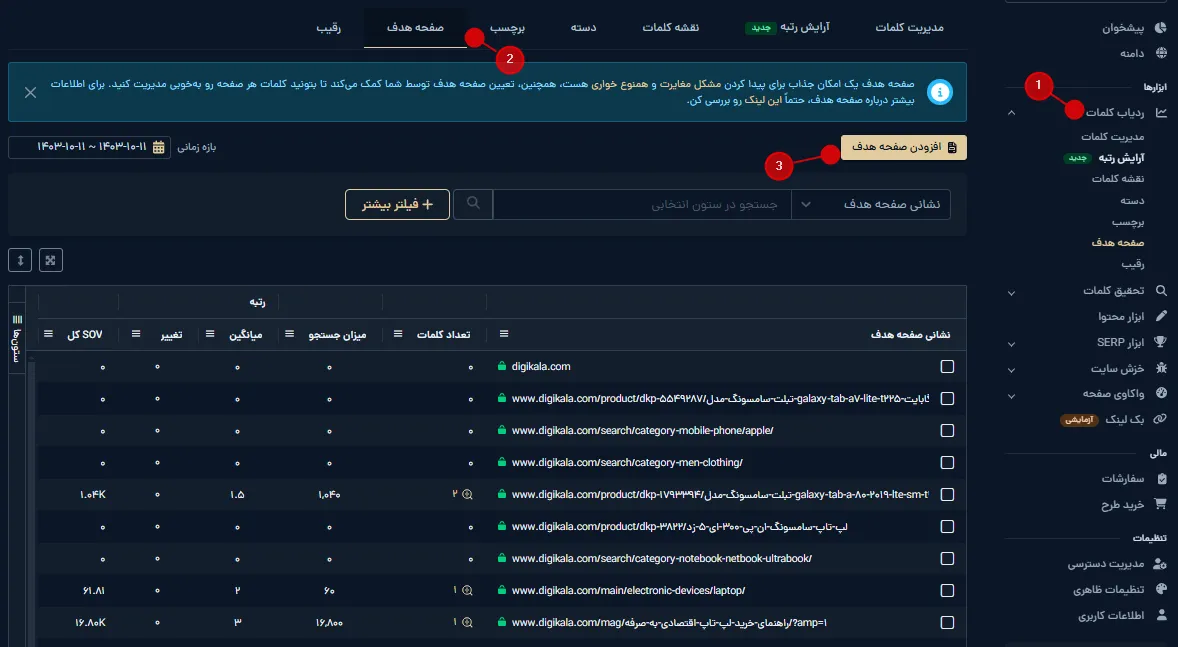The image size is (1178, 647).
Task: Click the مدیریت دسترسی user icon
Action: click(1161, 564)
